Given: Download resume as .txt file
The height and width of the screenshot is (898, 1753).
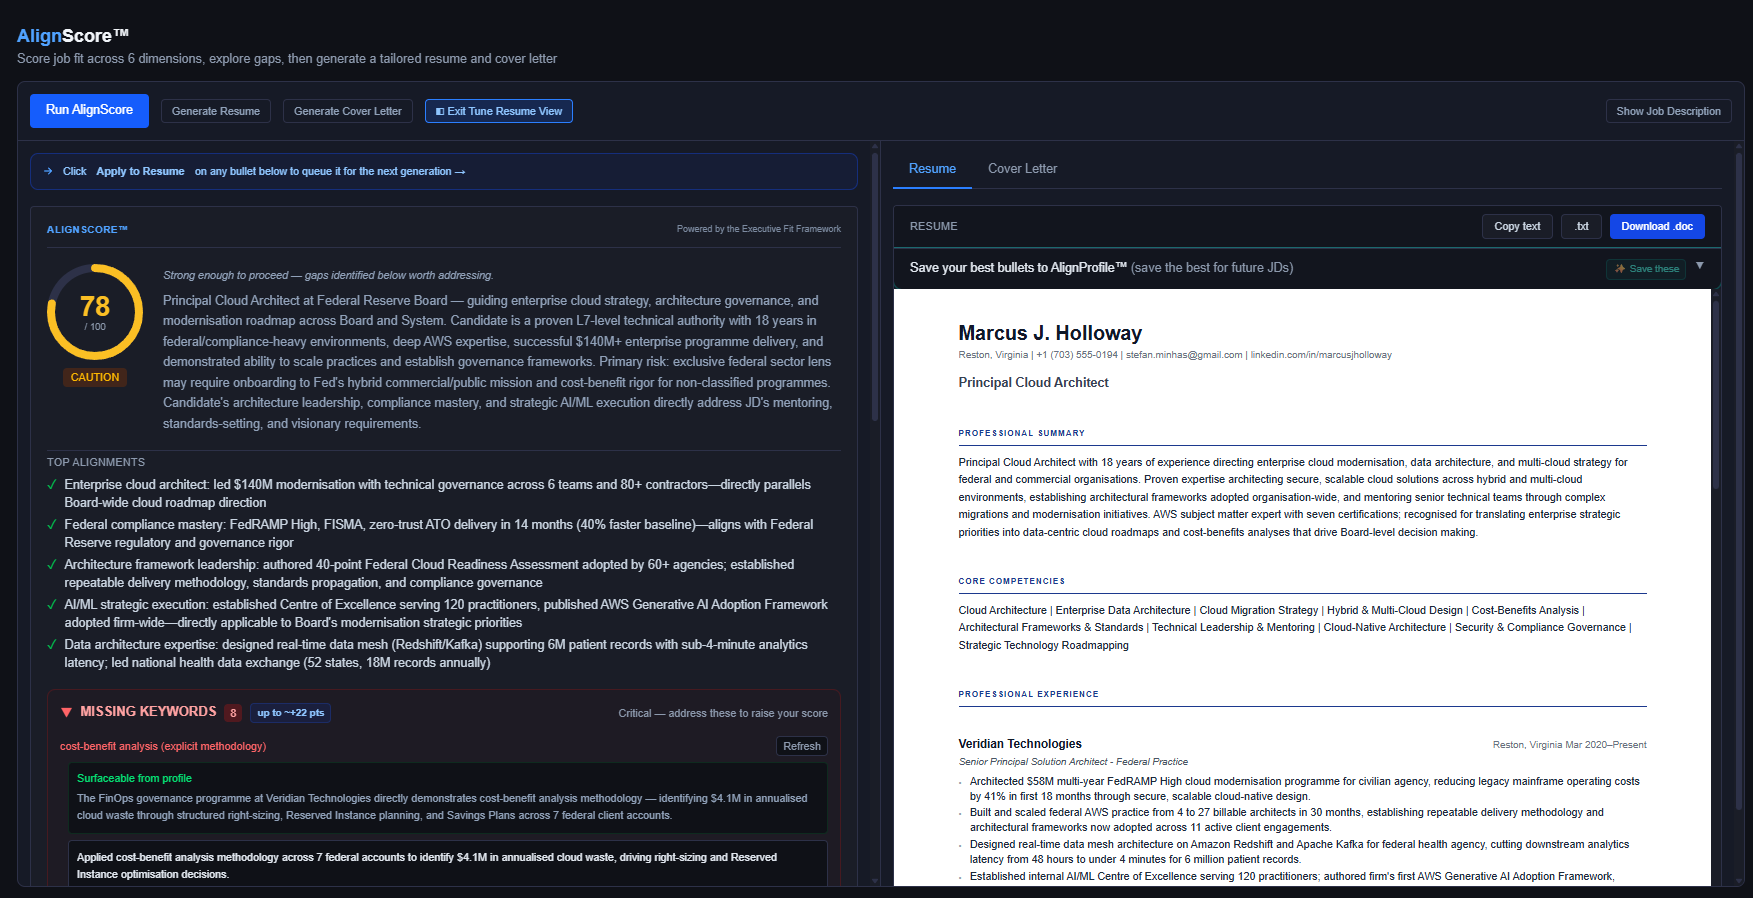Looking at the screenshot, I should point(1582,226).
